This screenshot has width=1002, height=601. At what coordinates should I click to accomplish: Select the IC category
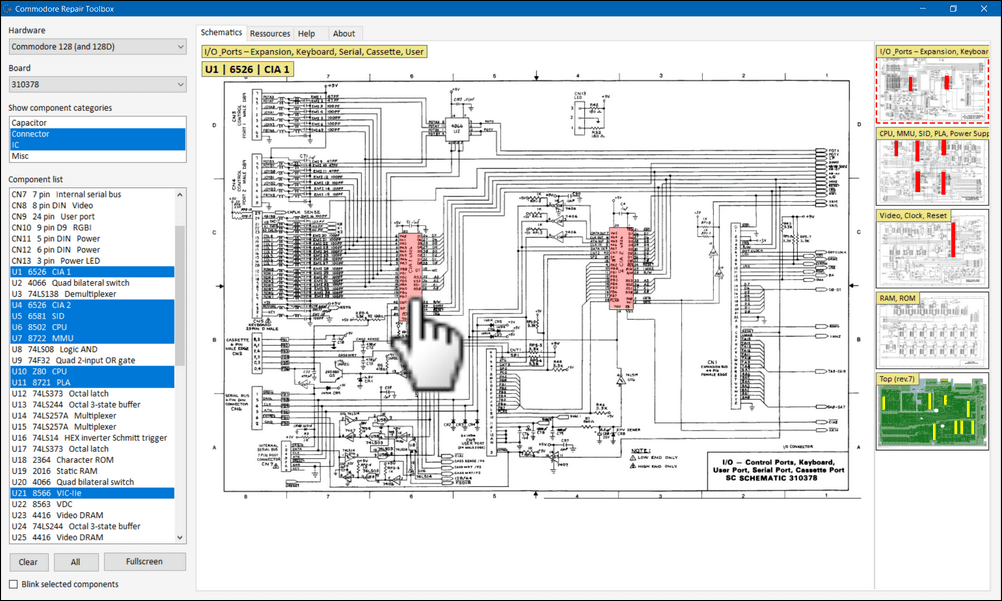click(x=98, y=145)
